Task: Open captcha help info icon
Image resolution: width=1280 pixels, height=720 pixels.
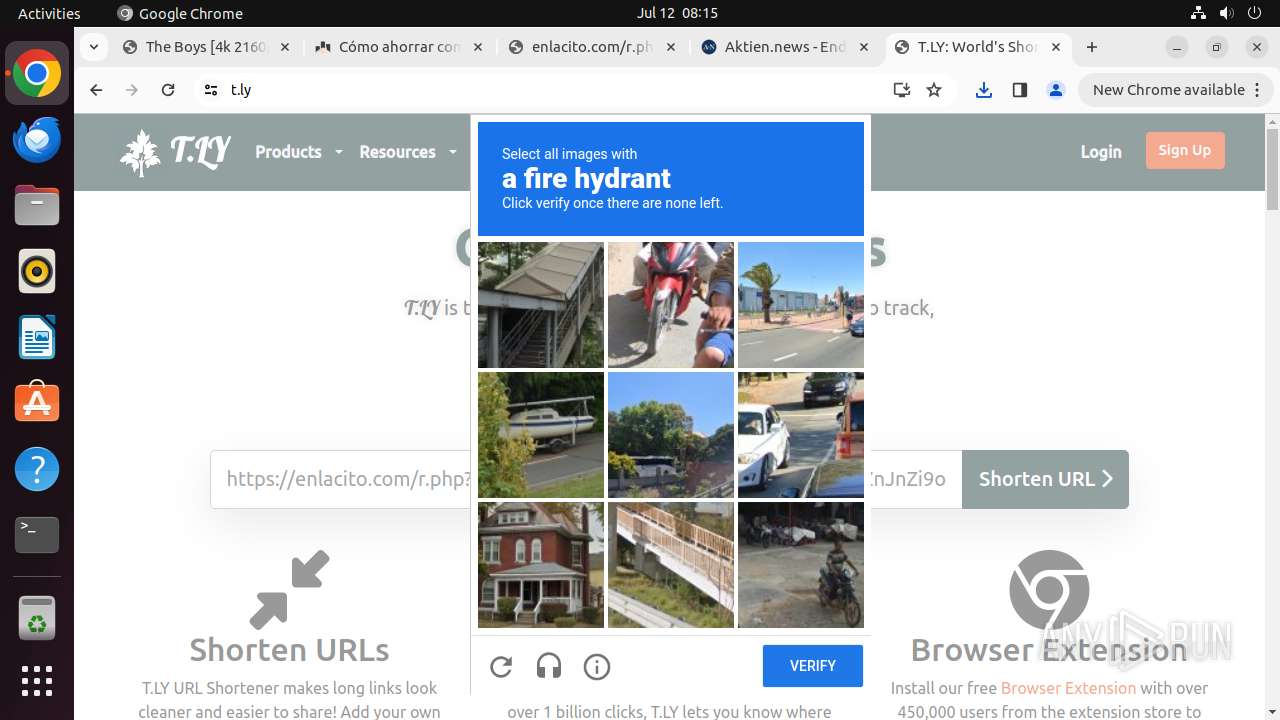Action: pos(597,666)
